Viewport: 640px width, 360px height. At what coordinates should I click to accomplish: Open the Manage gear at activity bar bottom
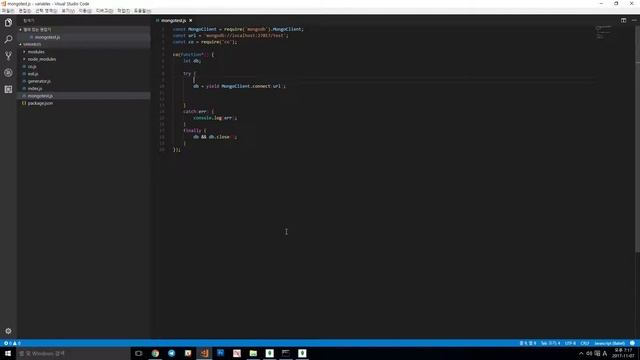(x=8, y=331)
